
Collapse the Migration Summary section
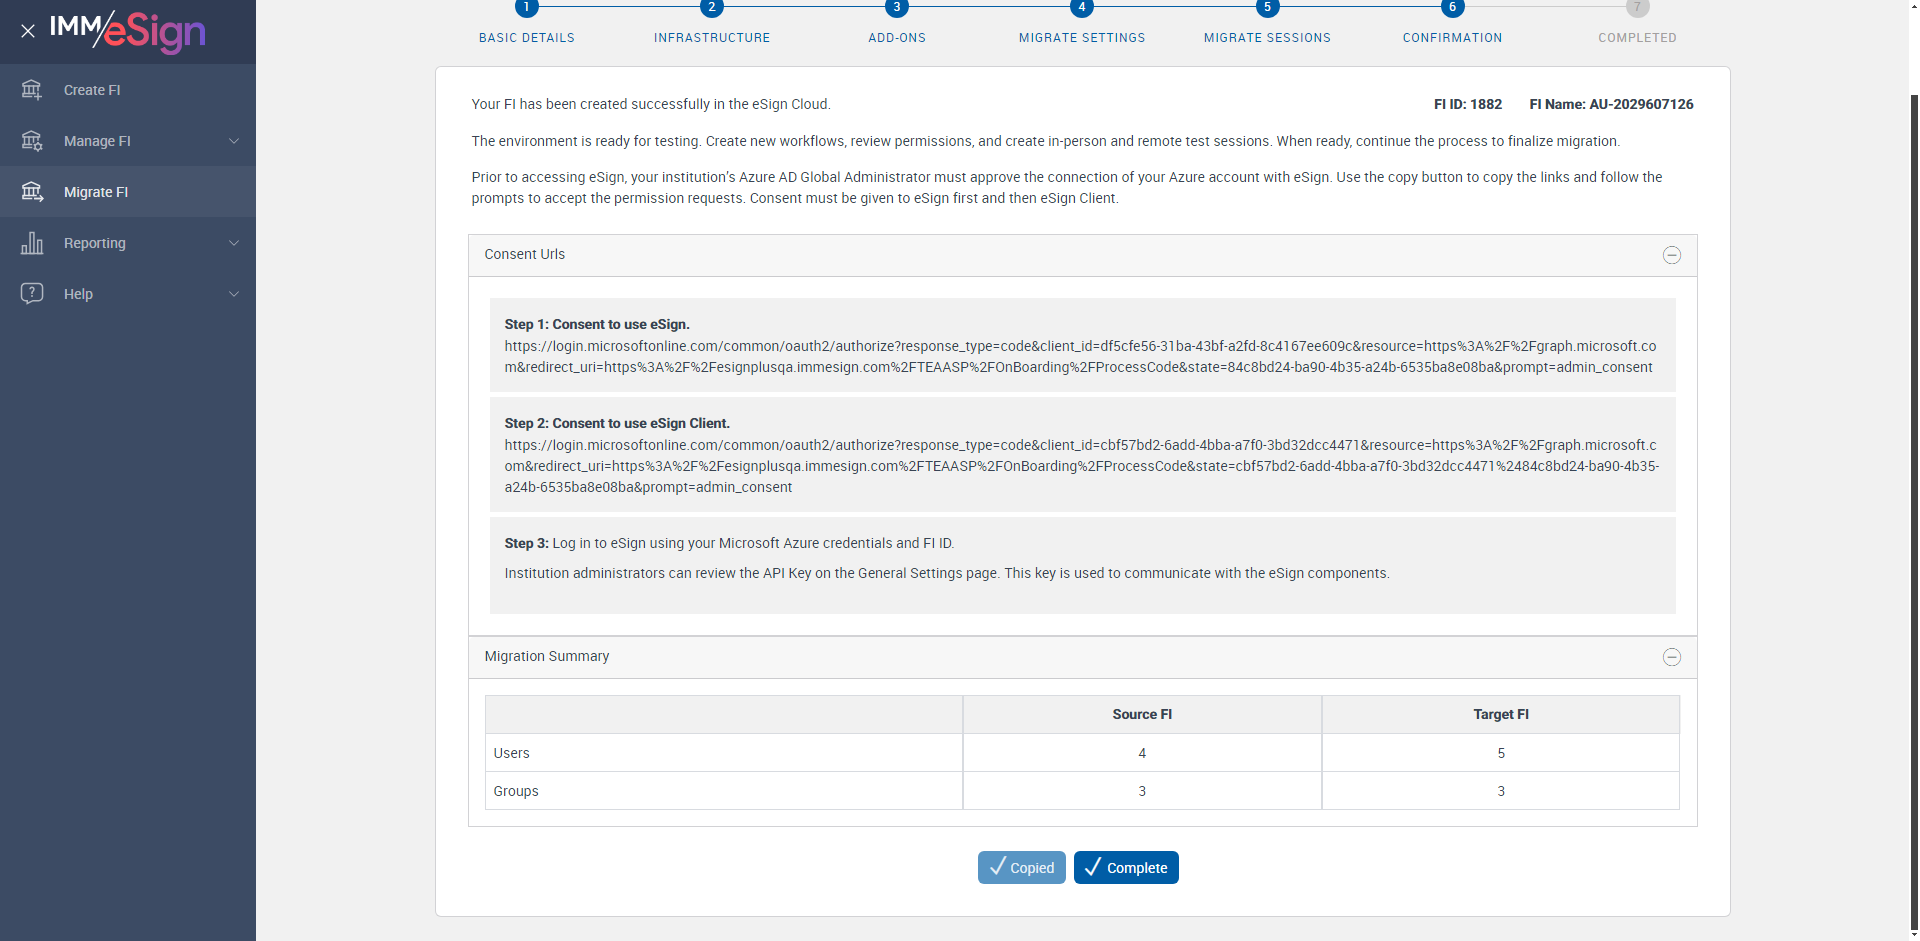(x=1672, y=657)
